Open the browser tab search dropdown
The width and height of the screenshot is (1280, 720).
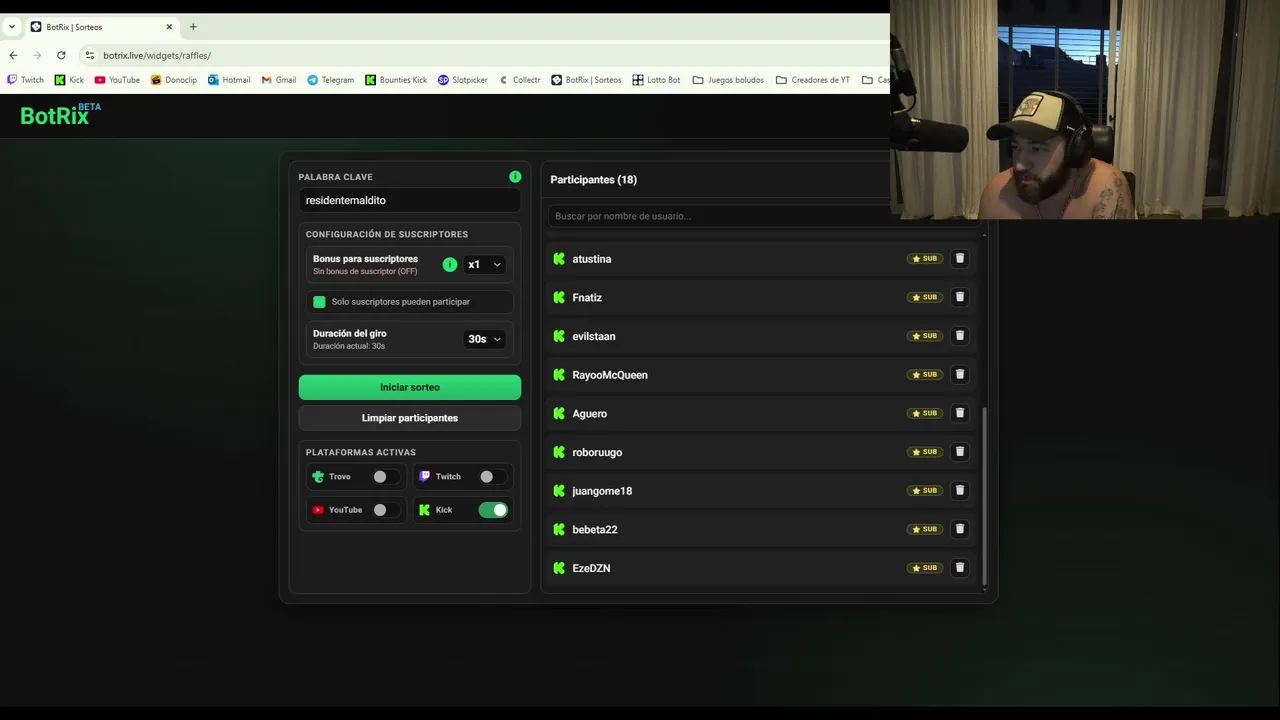[12, 27]
